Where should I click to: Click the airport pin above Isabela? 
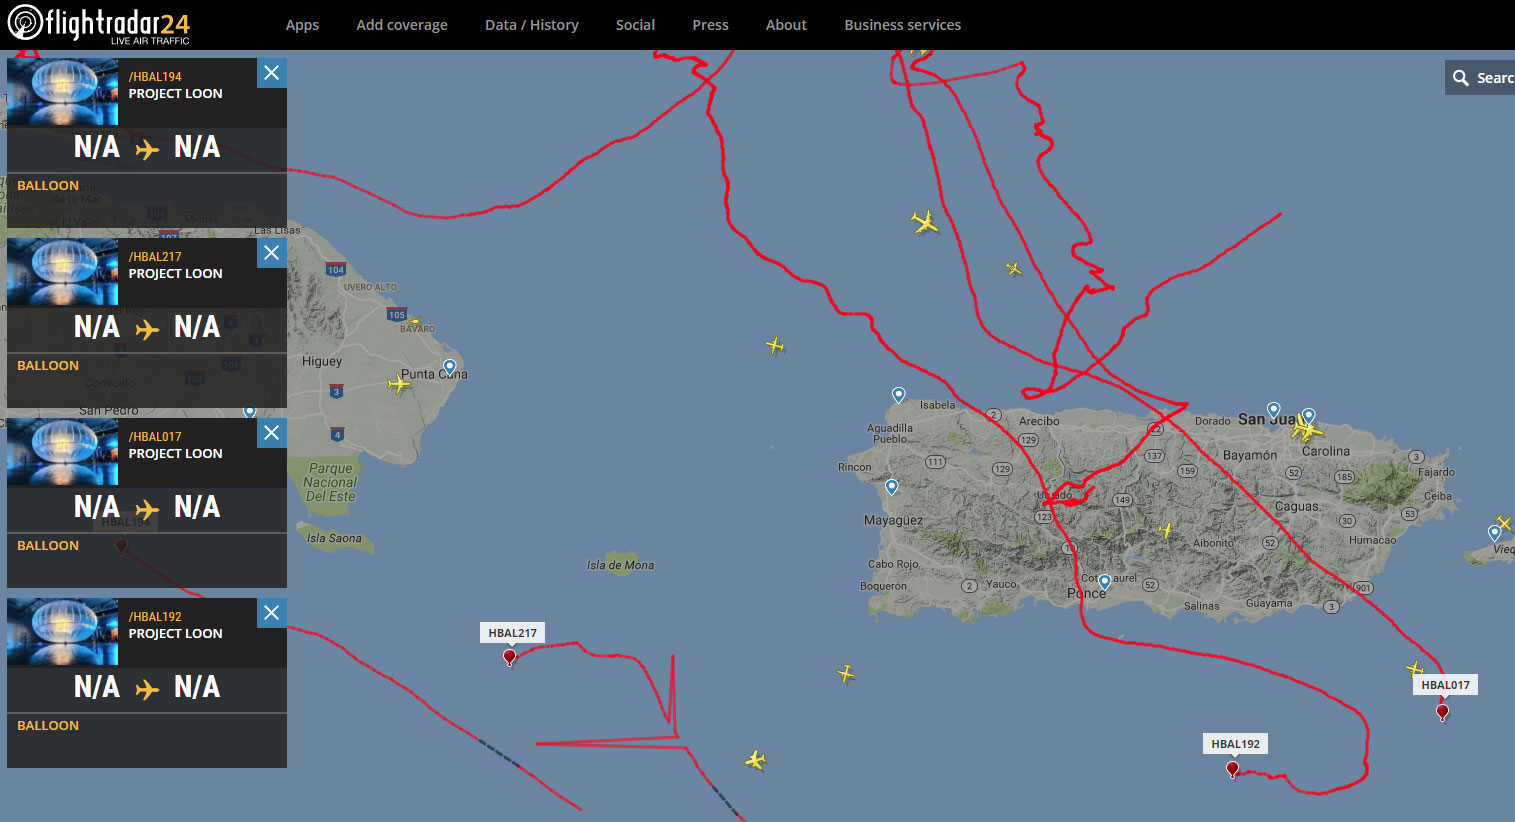click(899, 395)
